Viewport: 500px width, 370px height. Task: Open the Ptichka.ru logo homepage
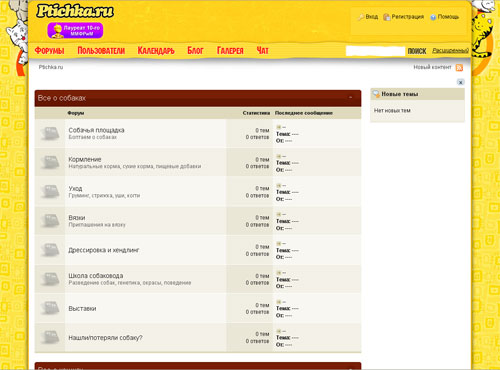tap(75, 11)
